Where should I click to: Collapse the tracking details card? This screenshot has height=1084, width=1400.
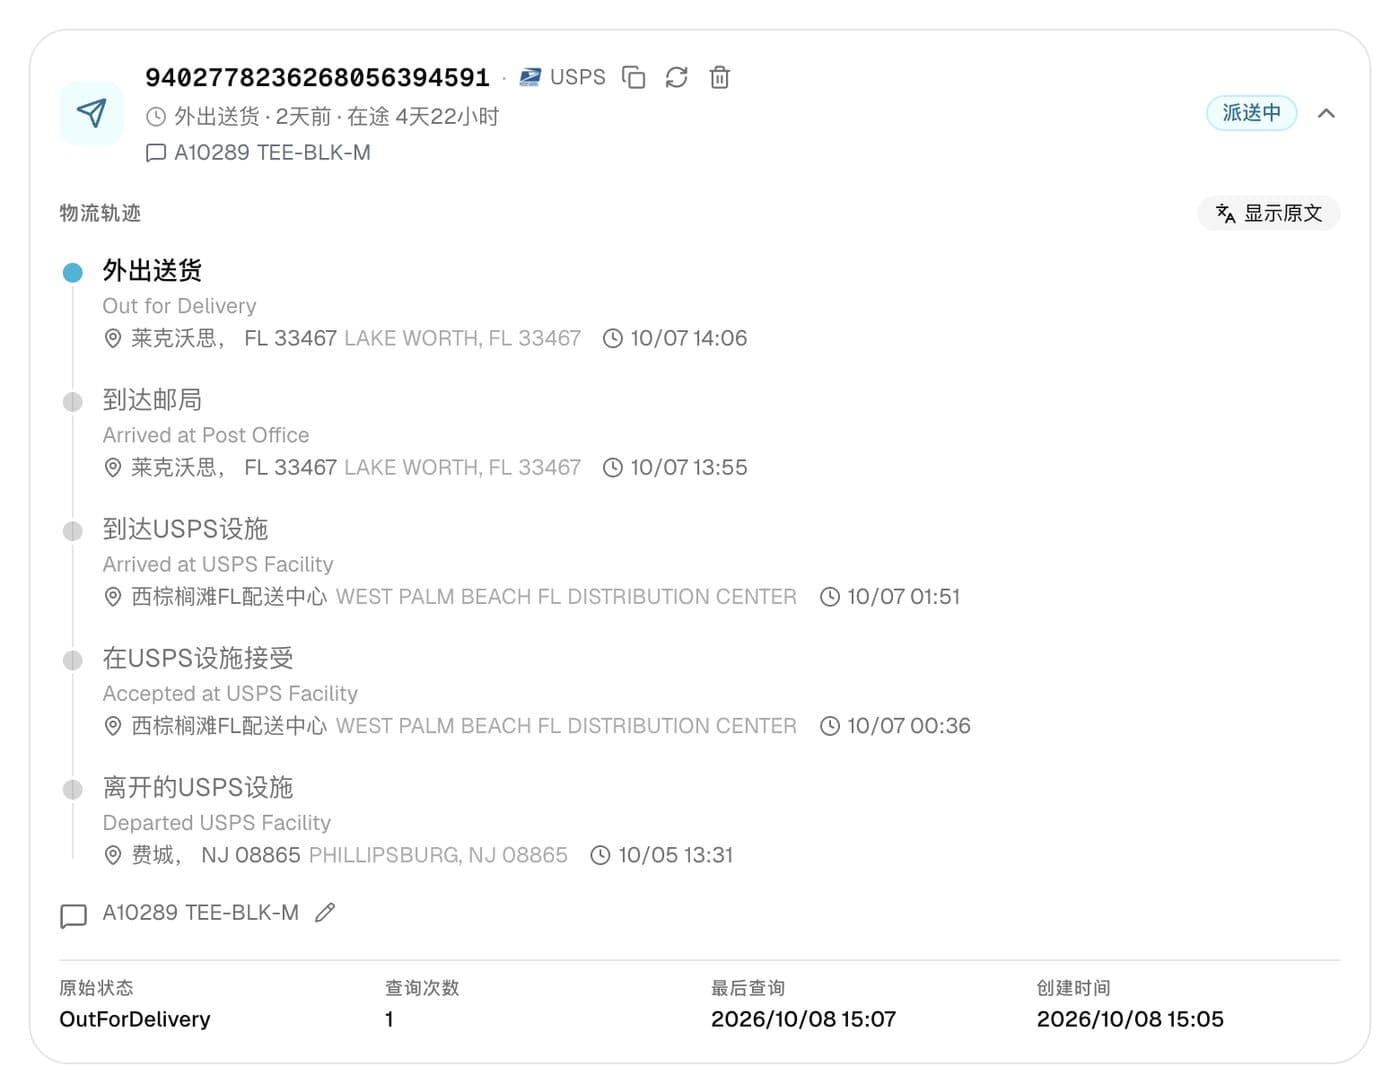[x=1326, y=113]
